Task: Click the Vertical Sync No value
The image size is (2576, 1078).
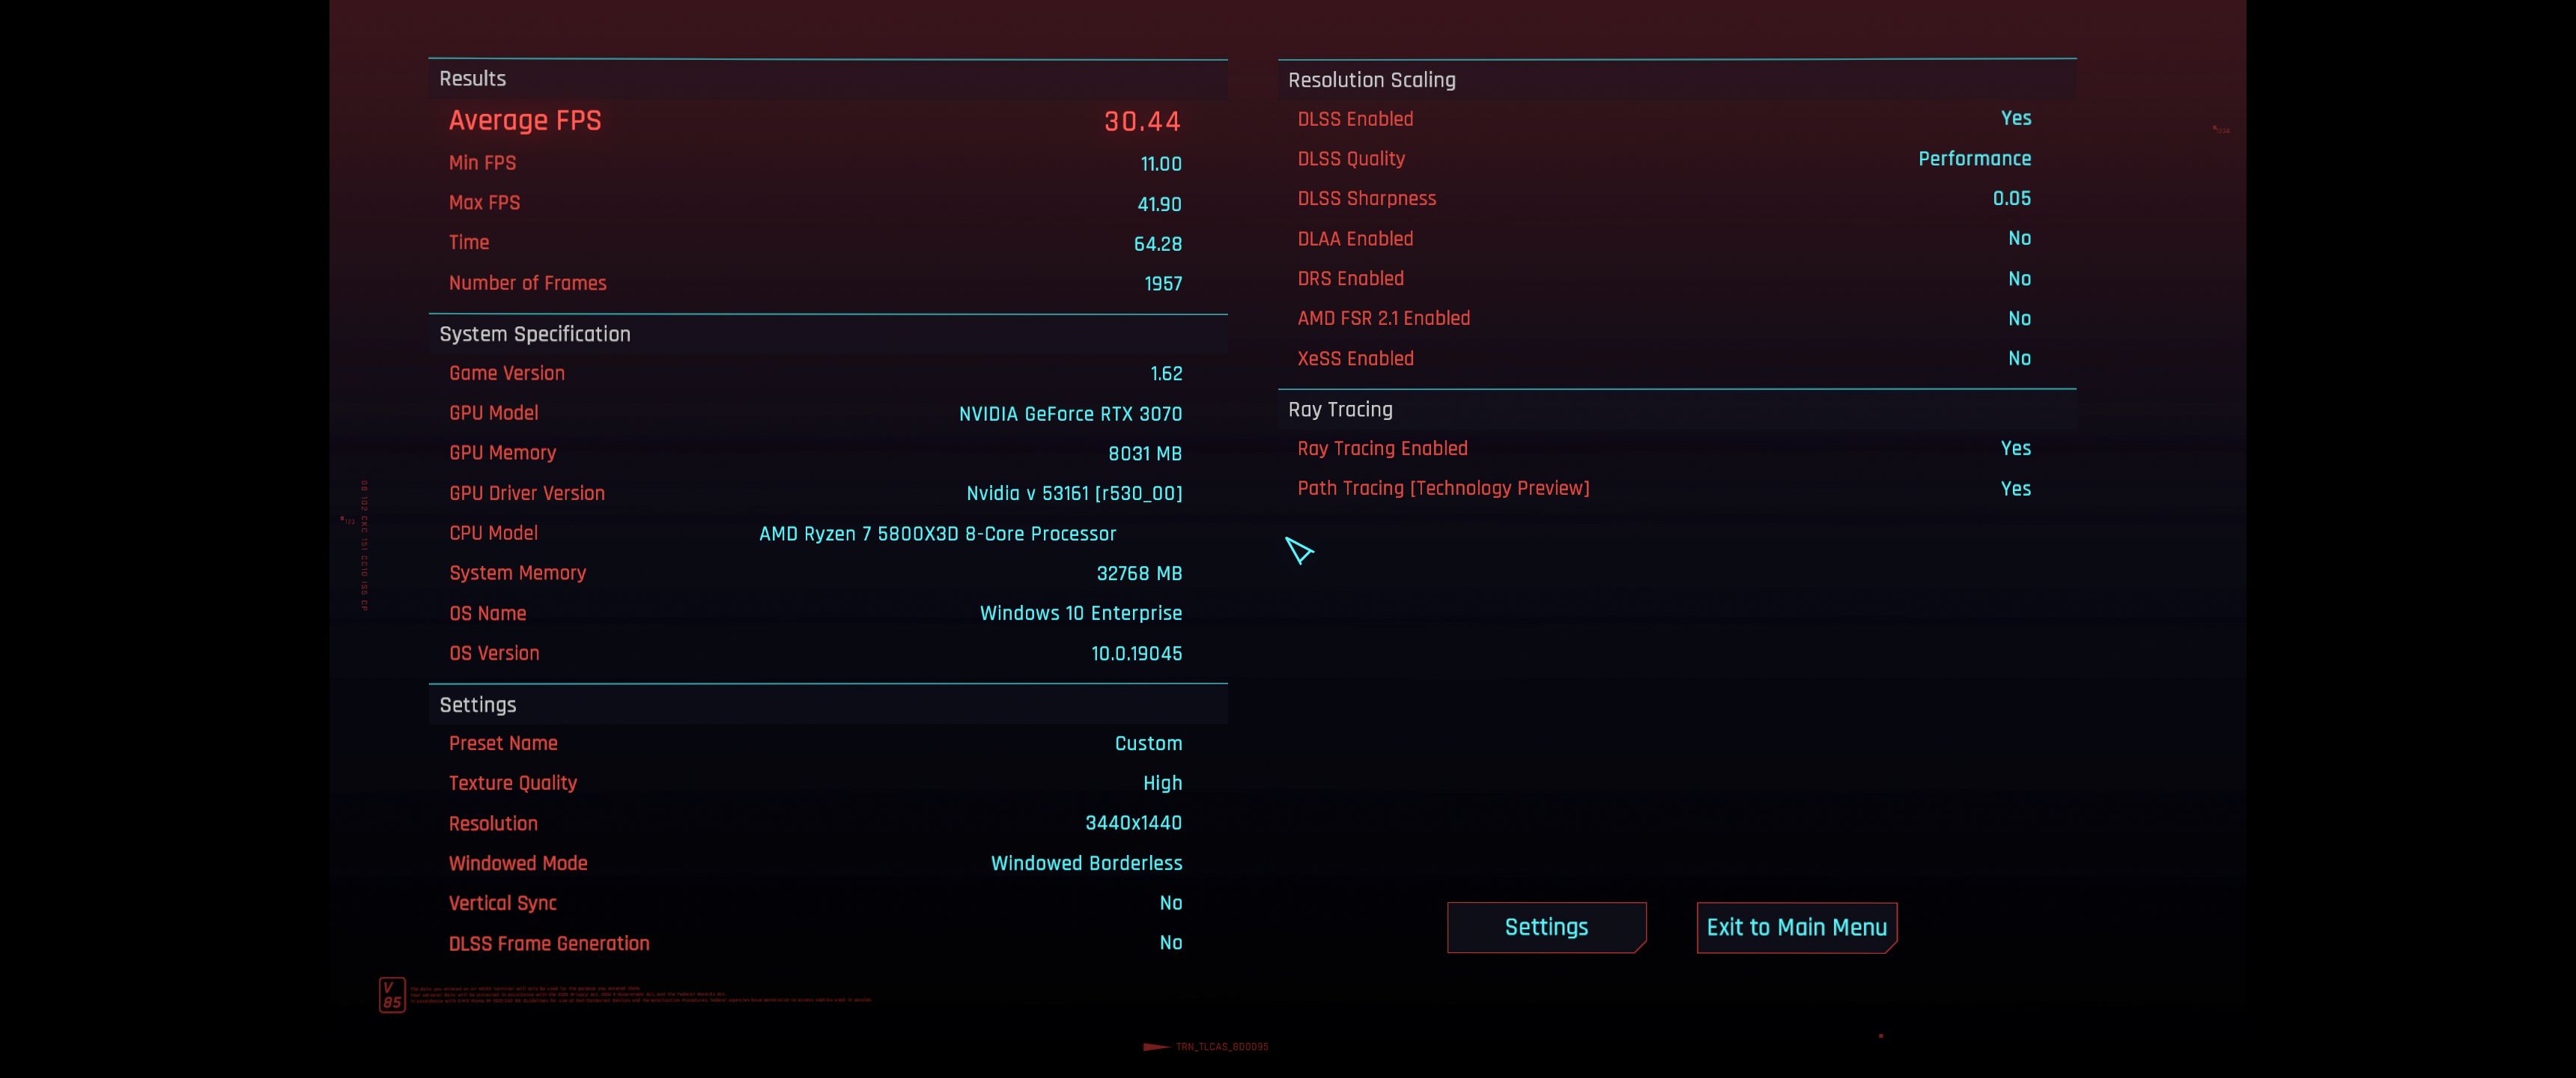Action: [1170, 903]
